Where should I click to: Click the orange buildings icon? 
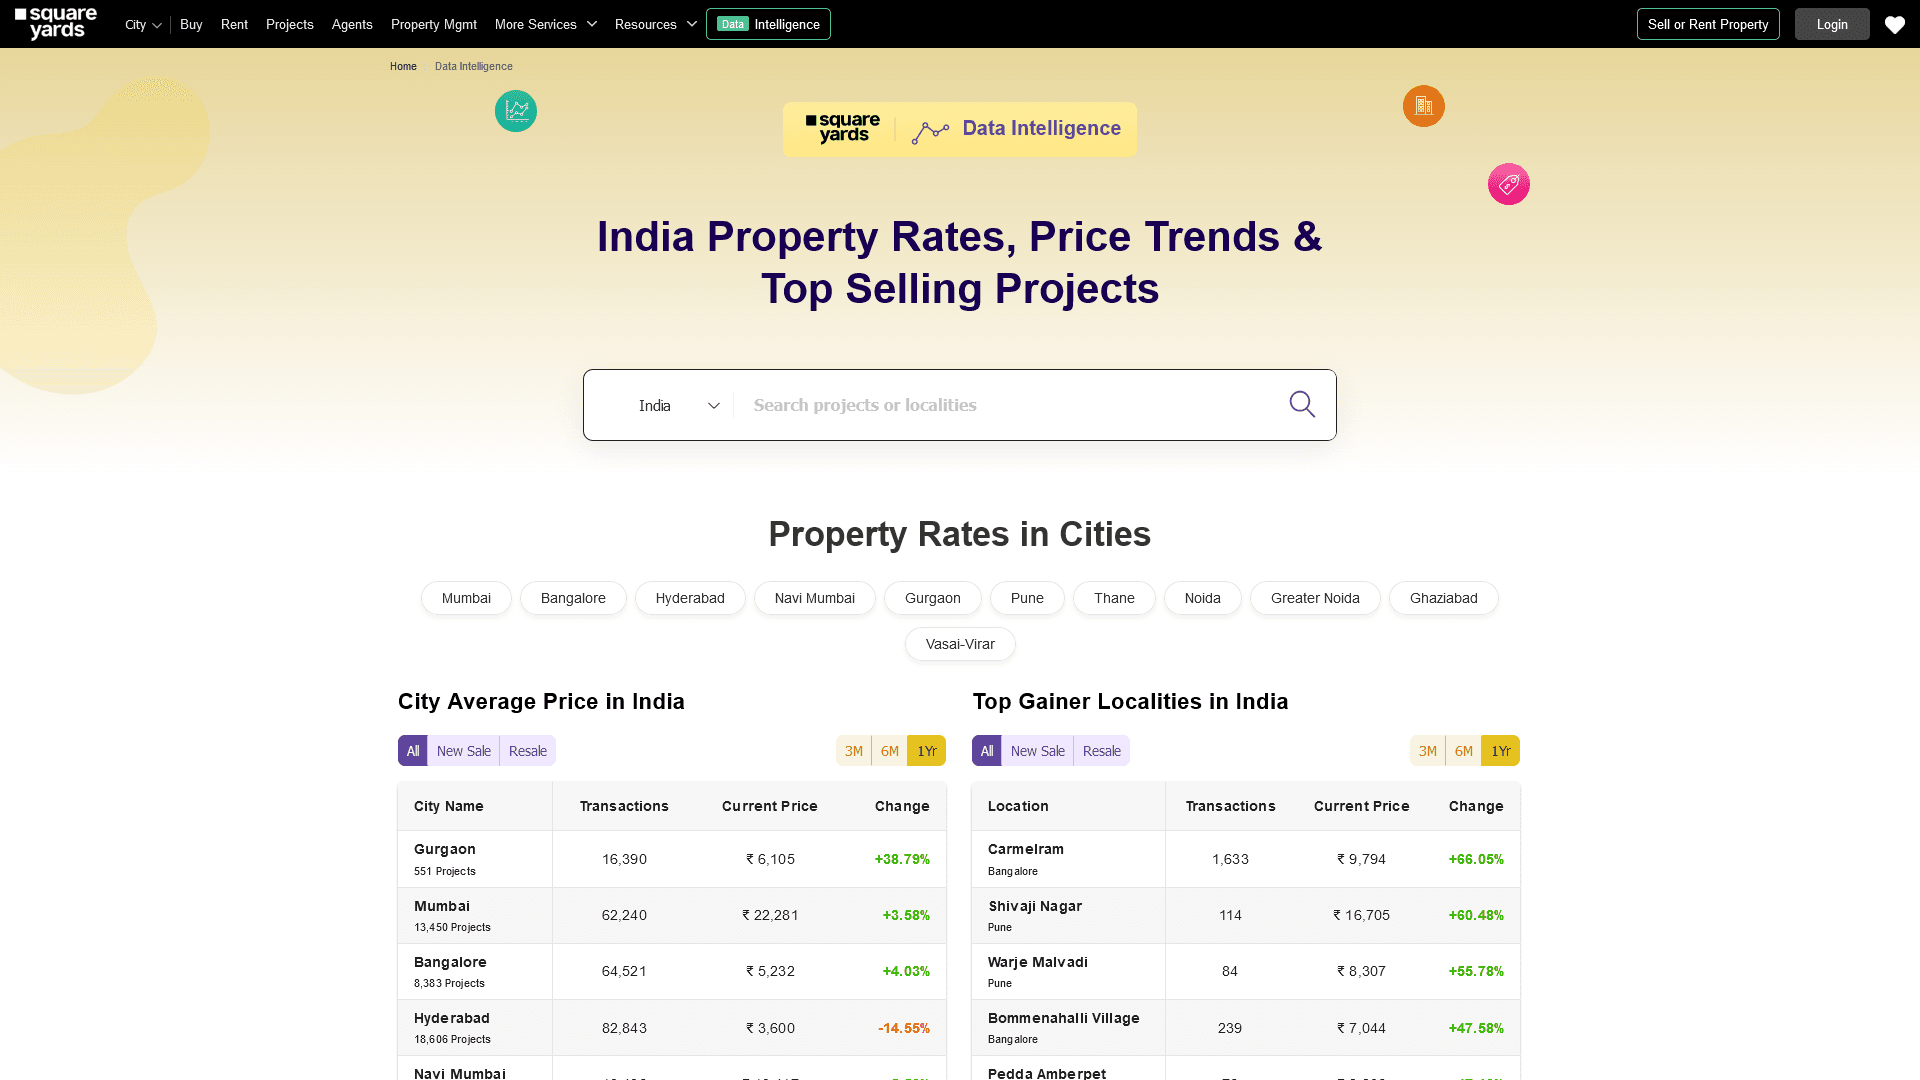point(1423,105)
